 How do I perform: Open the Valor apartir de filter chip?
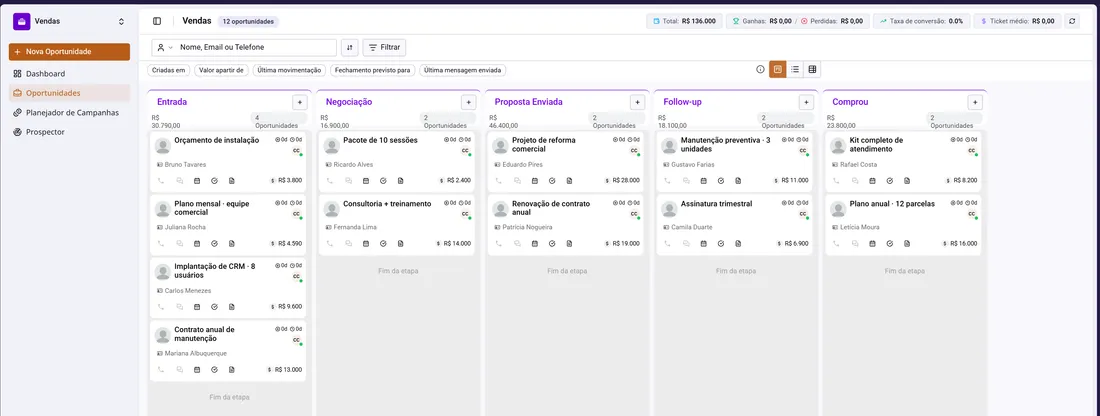[x=221, y=70]
